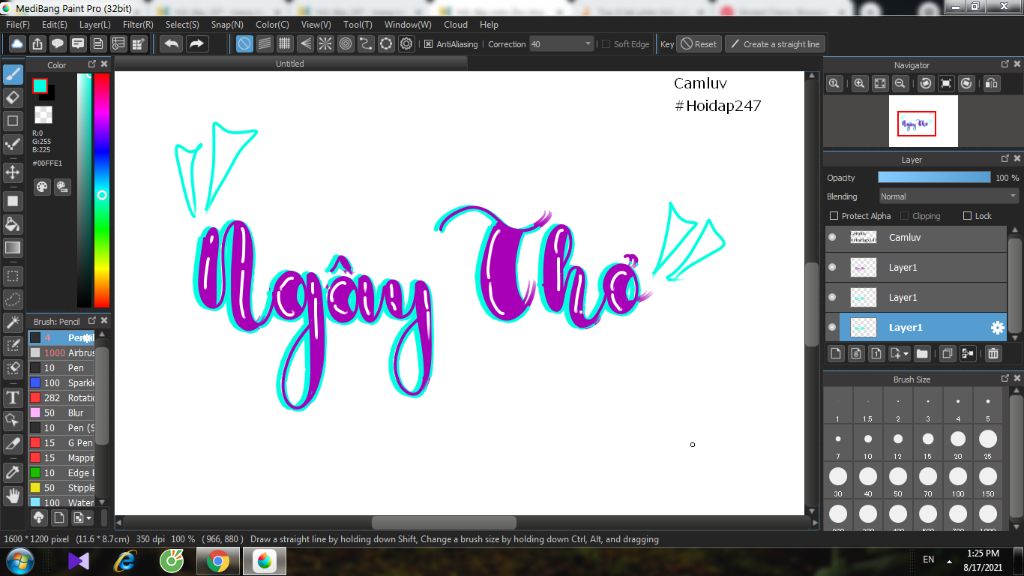Click the Undo arrow in toolbar
This screenshot has height=576, width=1024.
(172, 44)
